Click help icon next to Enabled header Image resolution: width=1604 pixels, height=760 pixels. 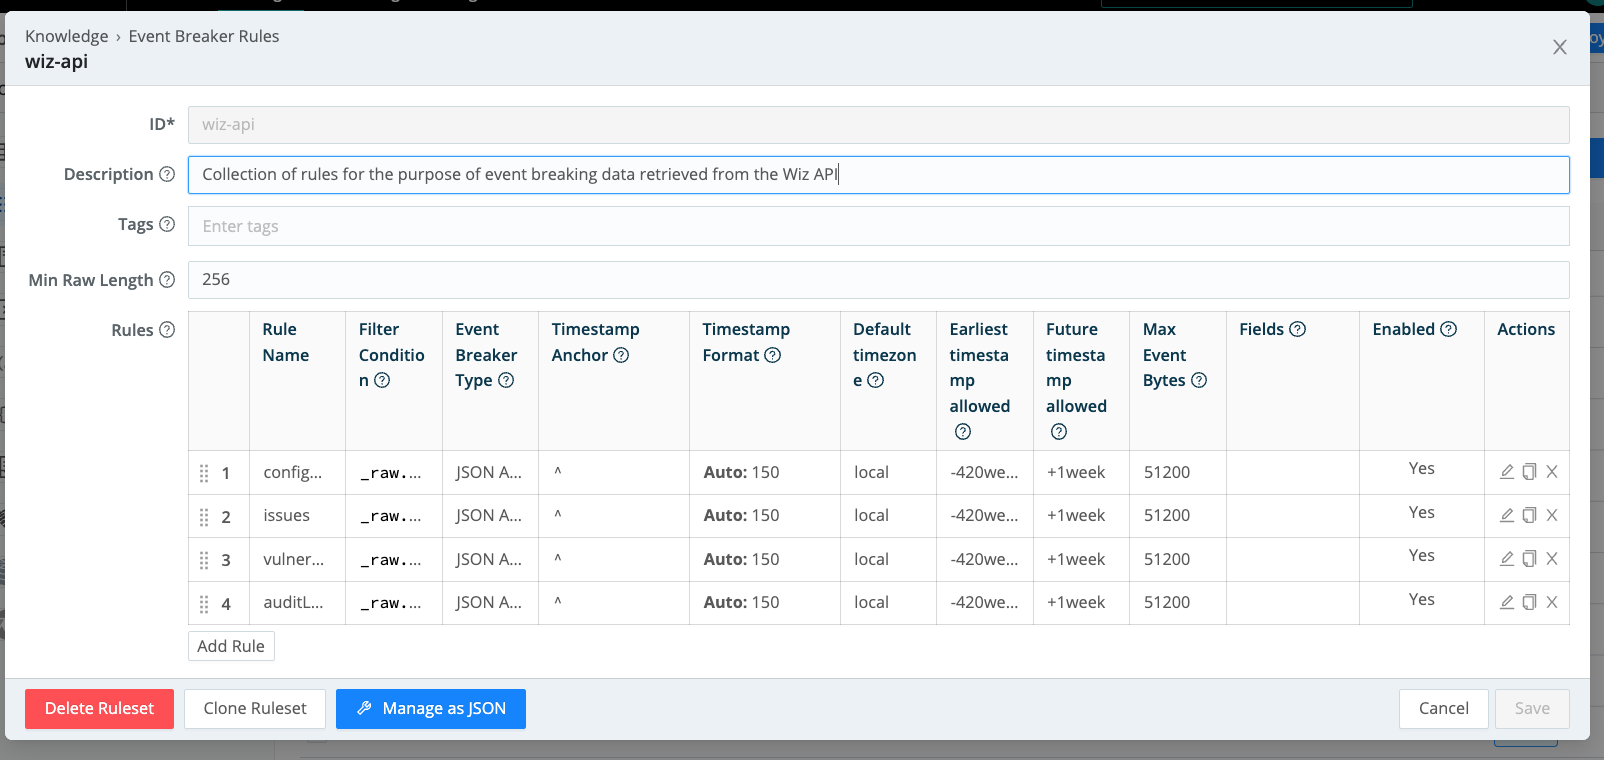[x=1449, y=329]
